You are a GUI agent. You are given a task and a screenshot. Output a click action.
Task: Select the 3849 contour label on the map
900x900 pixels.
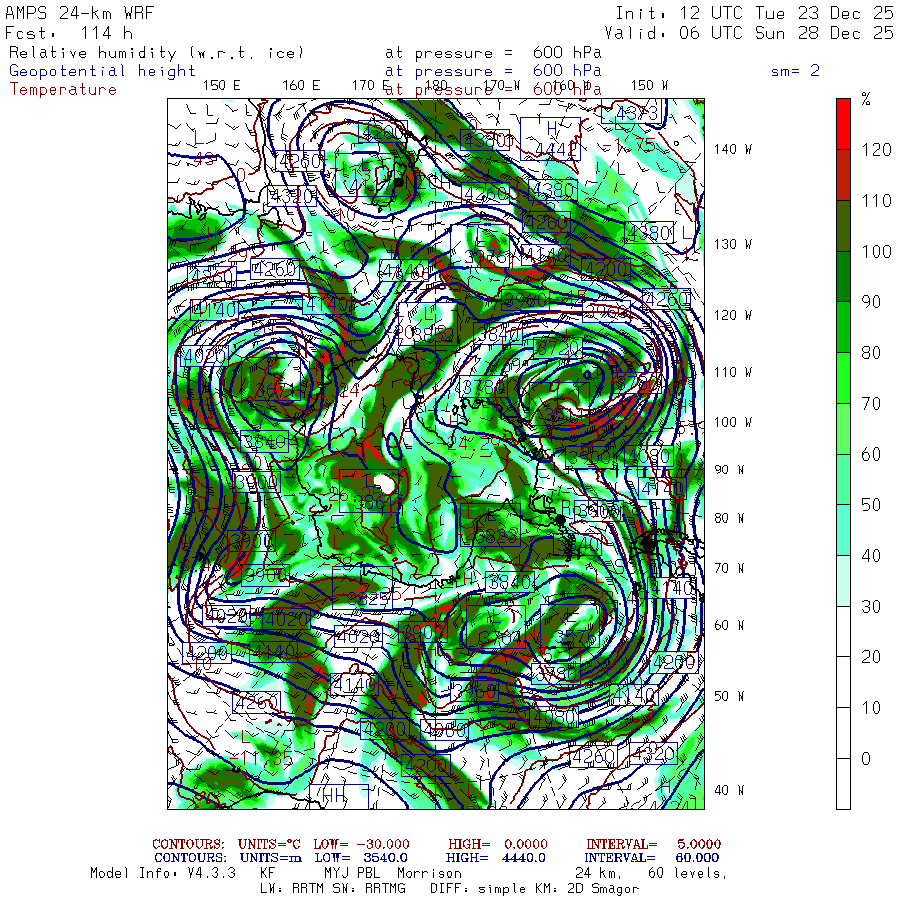pyautogui.click(x=264, y=442)
